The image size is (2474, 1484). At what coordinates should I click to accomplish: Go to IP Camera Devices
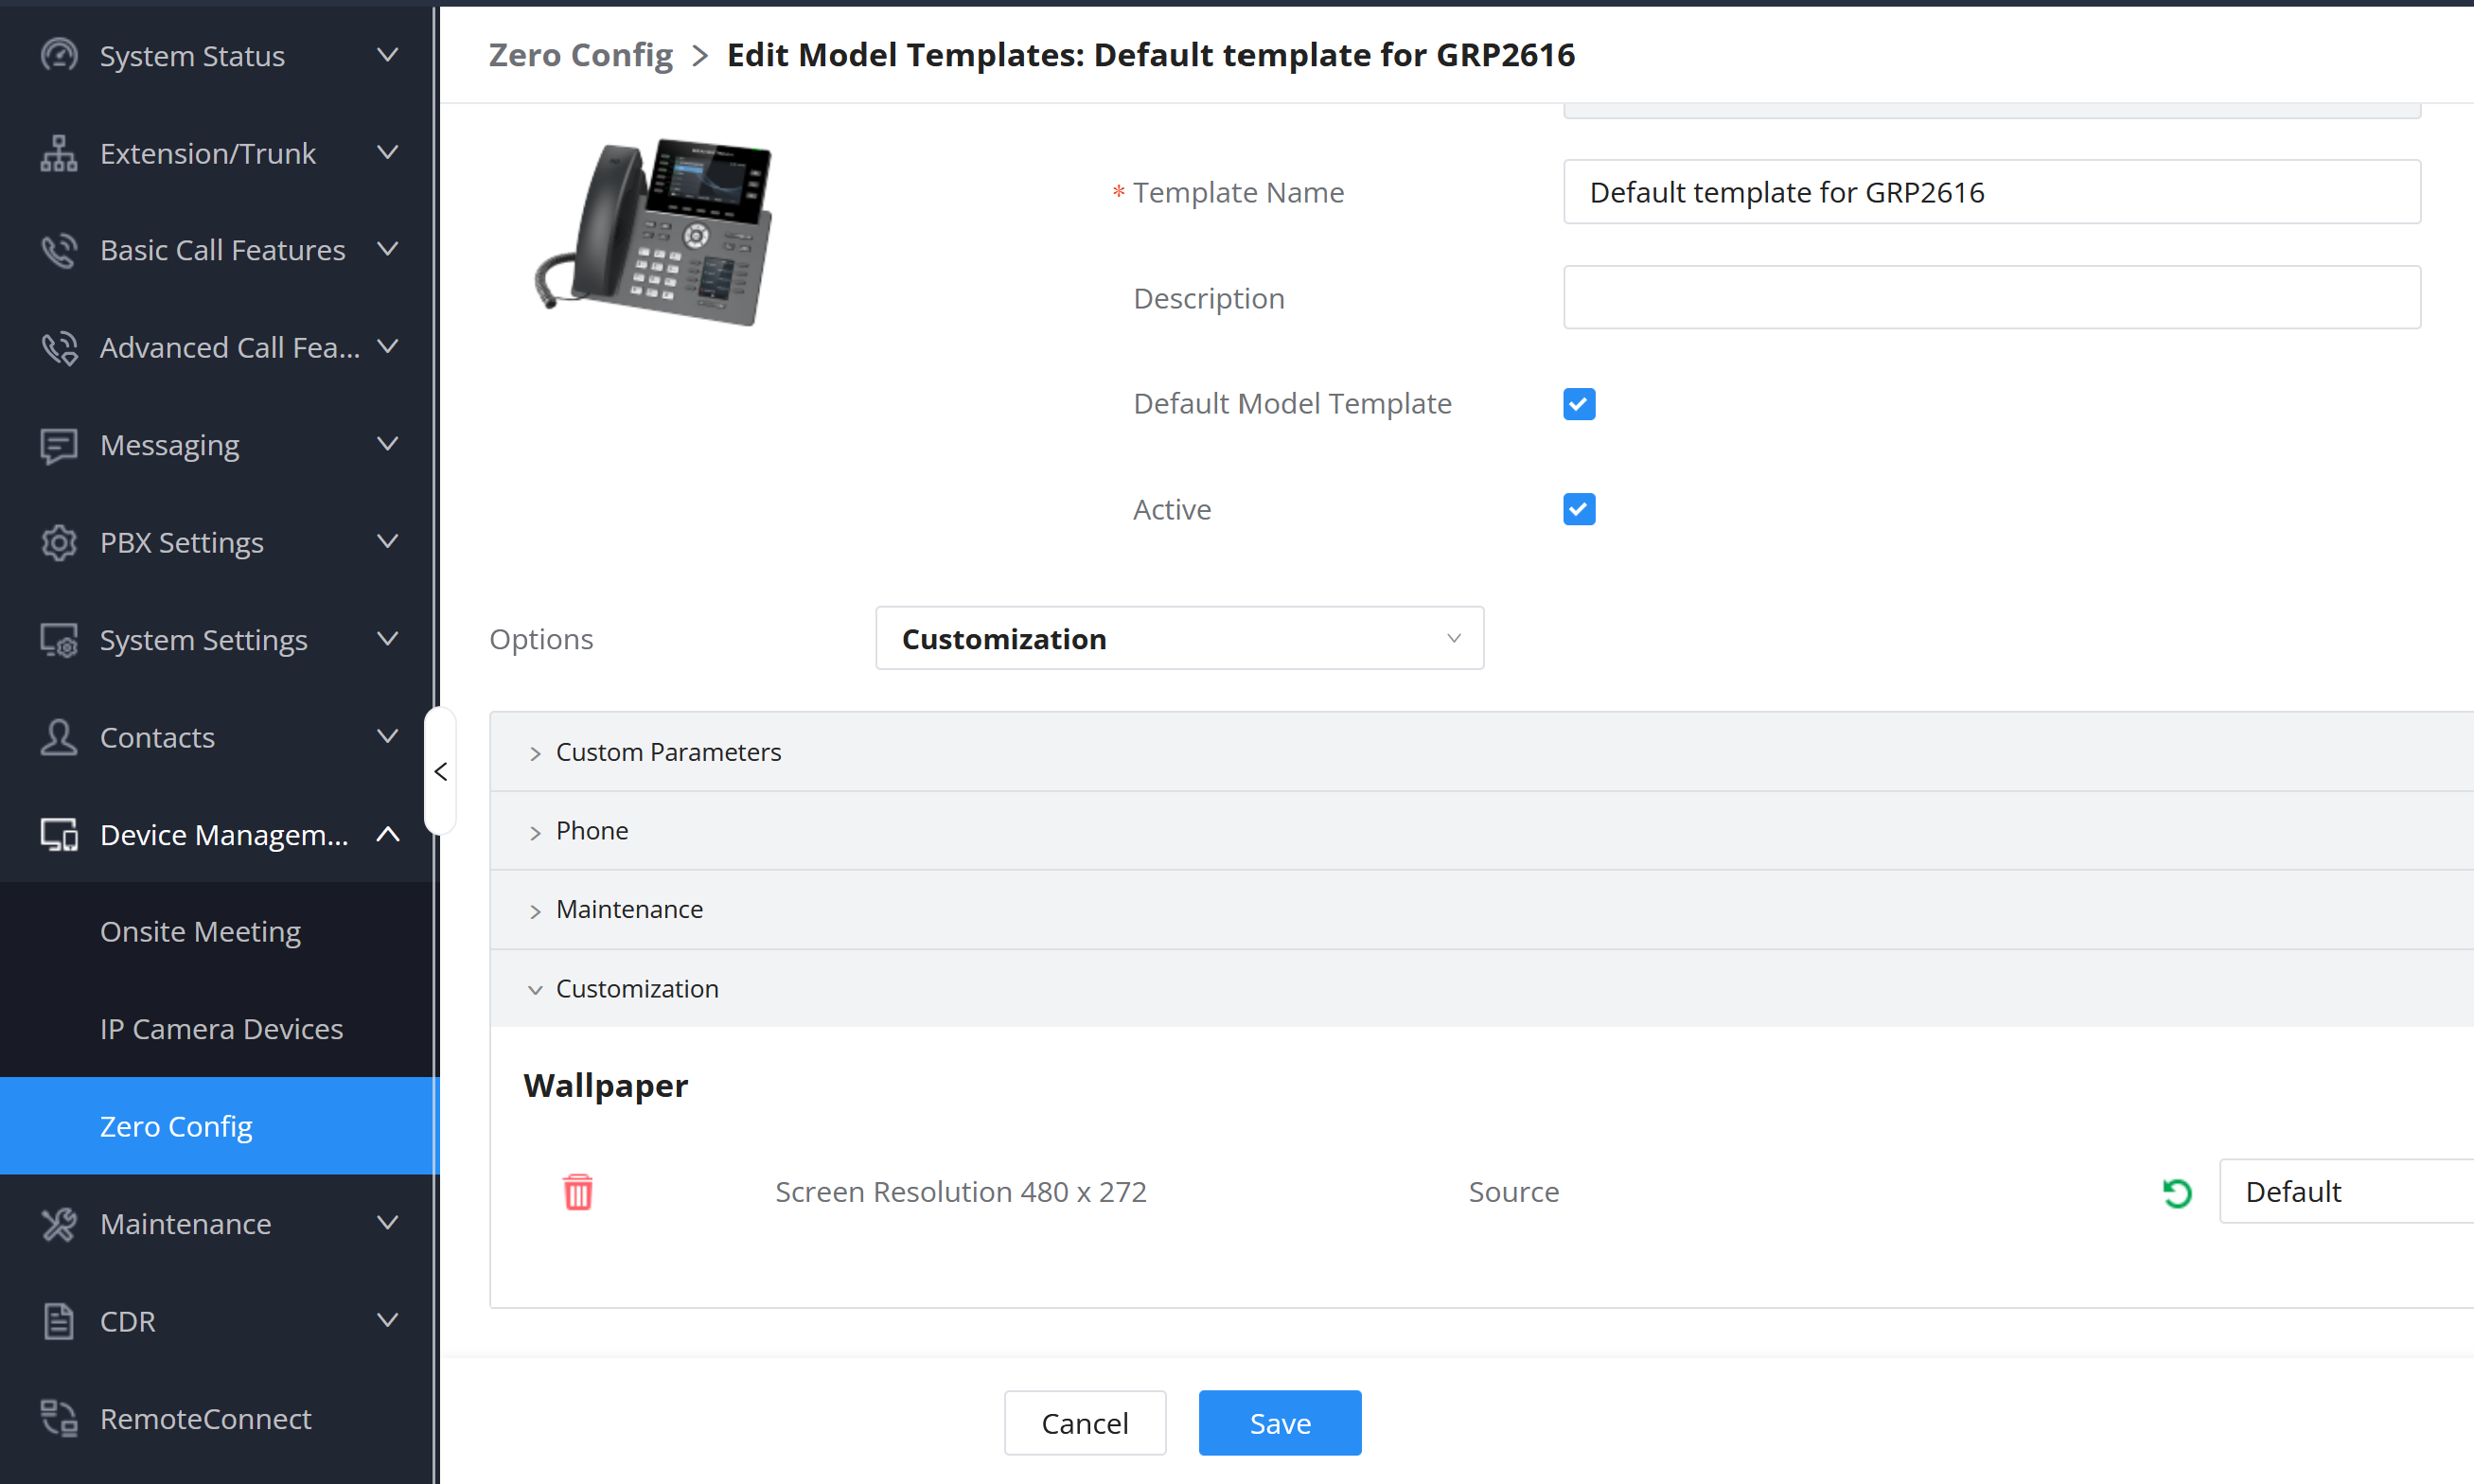pos(221,1029)
